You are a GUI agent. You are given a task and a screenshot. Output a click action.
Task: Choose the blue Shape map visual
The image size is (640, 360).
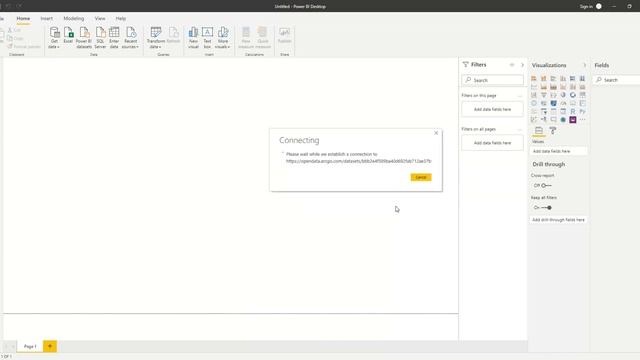coord(553,103)
